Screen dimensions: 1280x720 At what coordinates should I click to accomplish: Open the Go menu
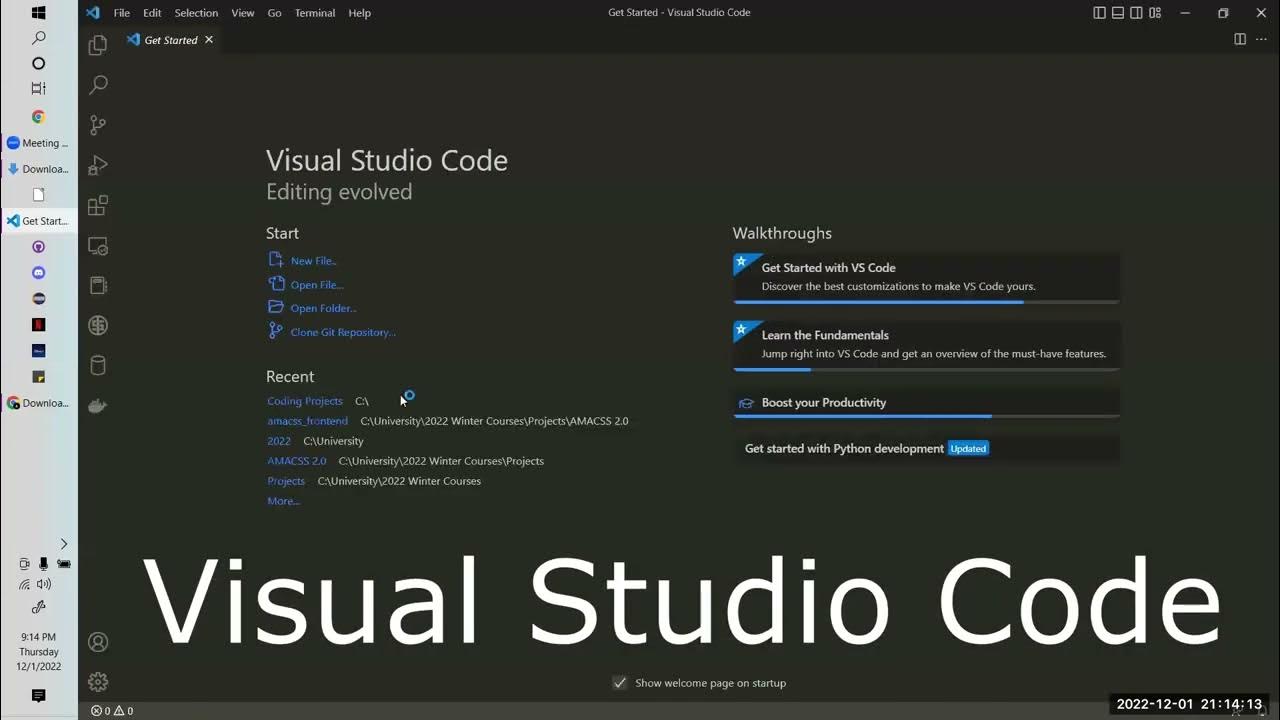coord(274,13)
